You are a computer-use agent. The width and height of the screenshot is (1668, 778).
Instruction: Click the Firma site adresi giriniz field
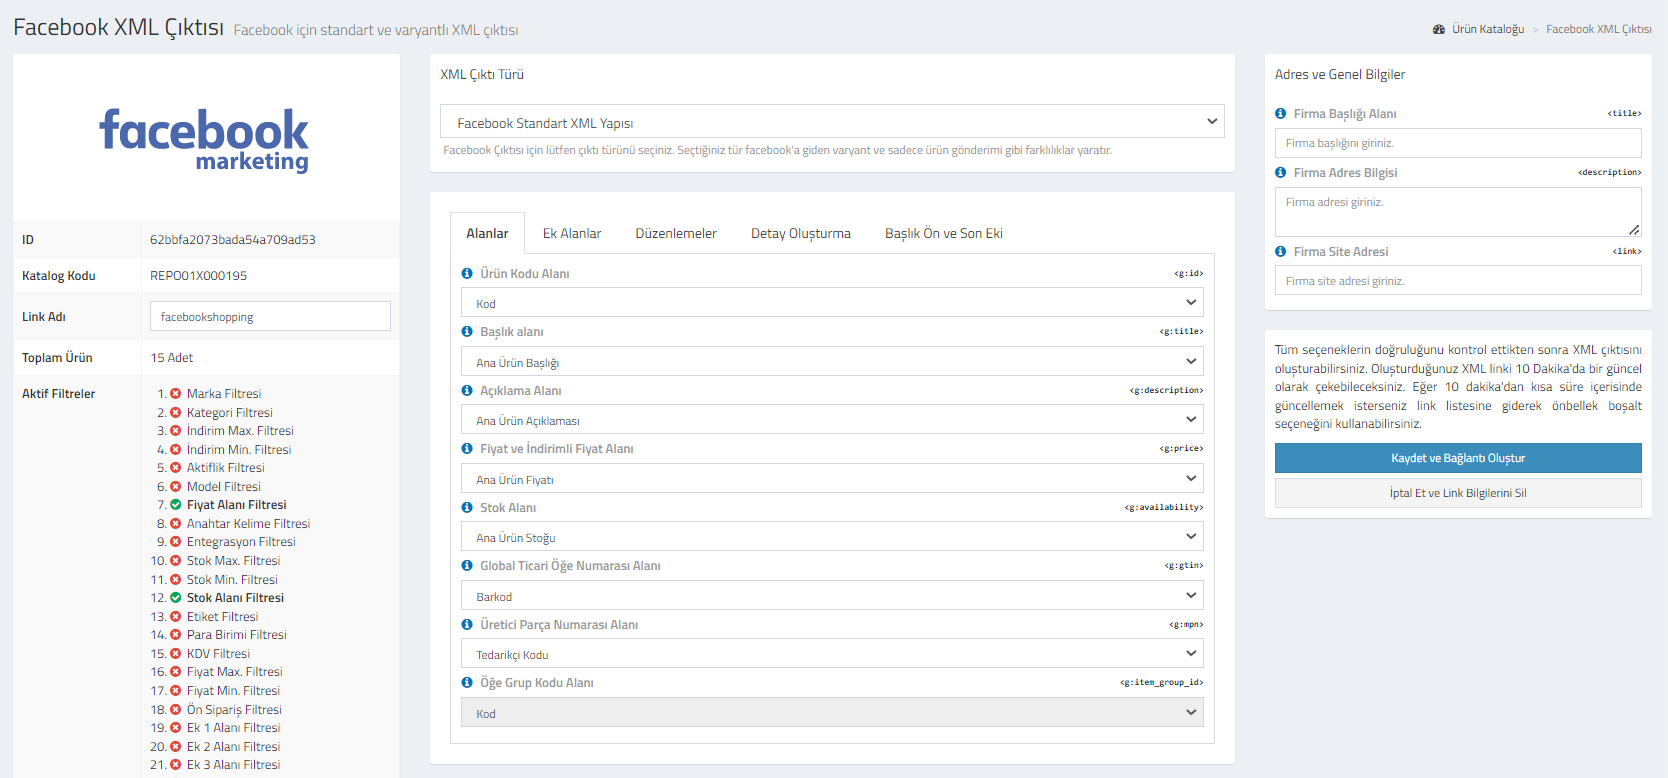point(1458,280)
